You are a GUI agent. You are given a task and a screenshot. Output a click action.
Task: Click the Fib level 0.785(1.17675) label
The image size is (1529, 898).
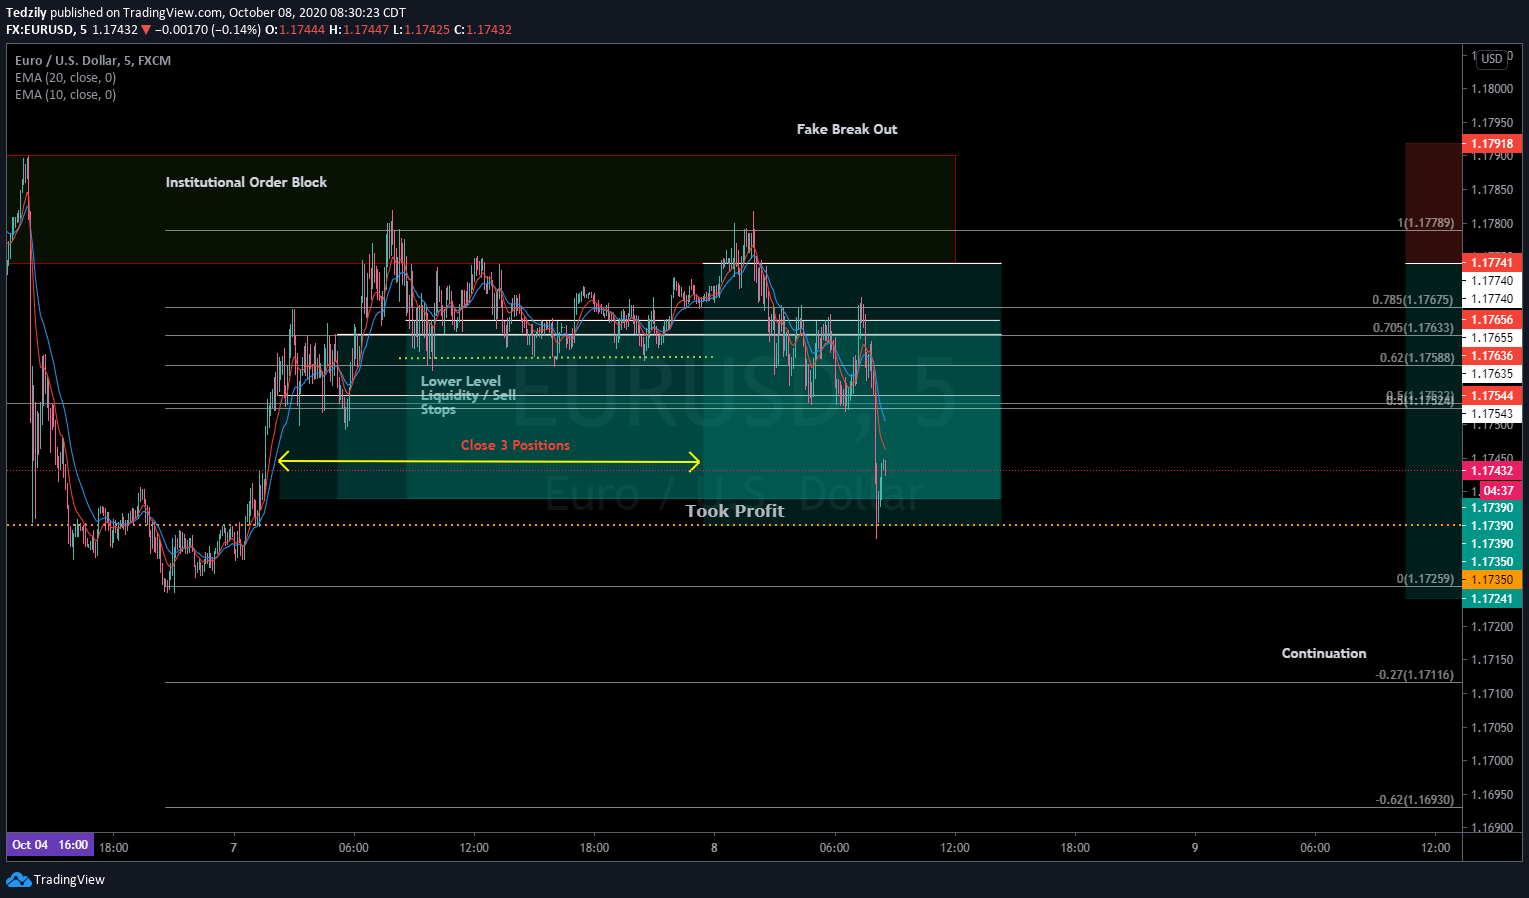coord(1413,300)
